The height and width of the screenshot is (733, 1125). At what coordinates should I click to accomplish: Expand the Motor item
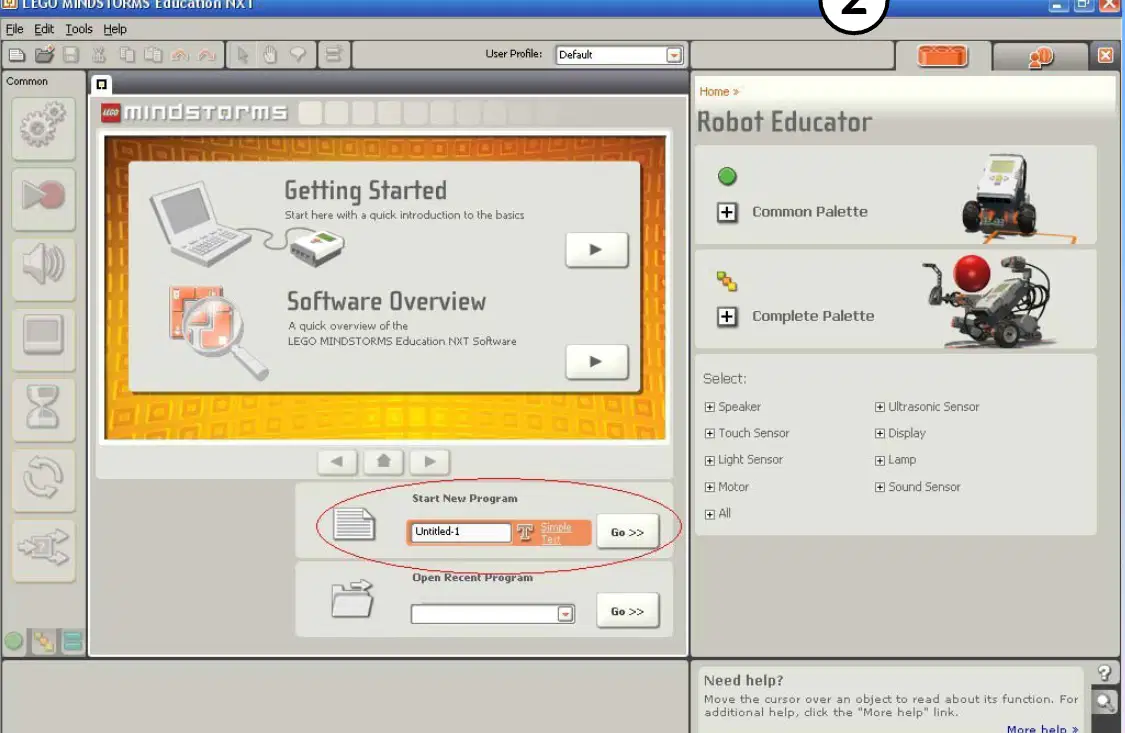coord(710,488)
